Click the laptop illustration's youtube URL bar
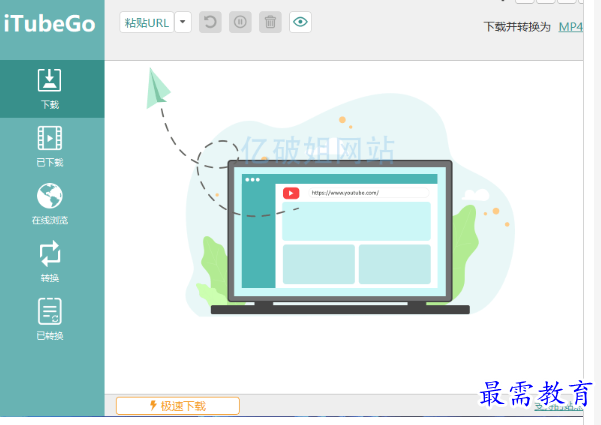The image size is (601, 425). click(x=368, y=193)
